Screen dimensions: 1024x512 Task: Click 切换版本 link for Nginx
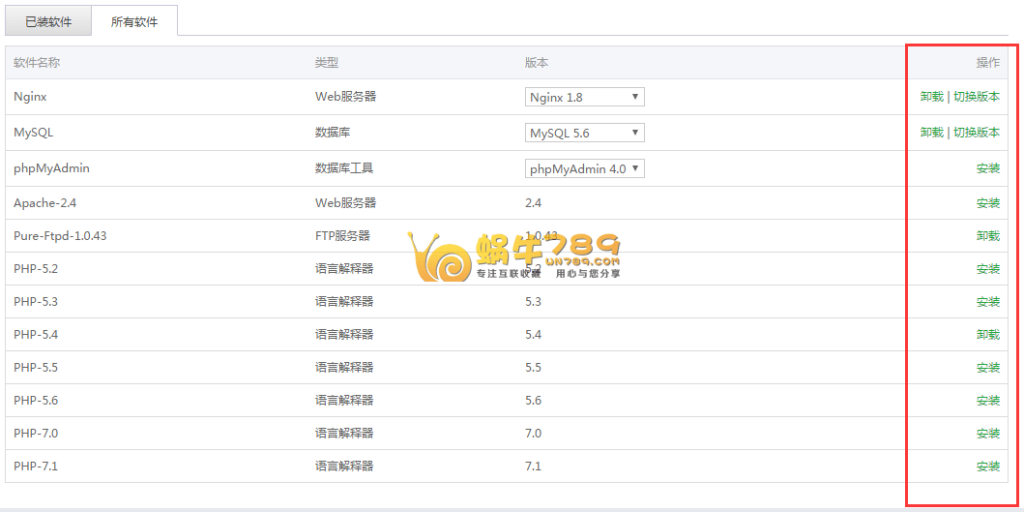(976, 97)
